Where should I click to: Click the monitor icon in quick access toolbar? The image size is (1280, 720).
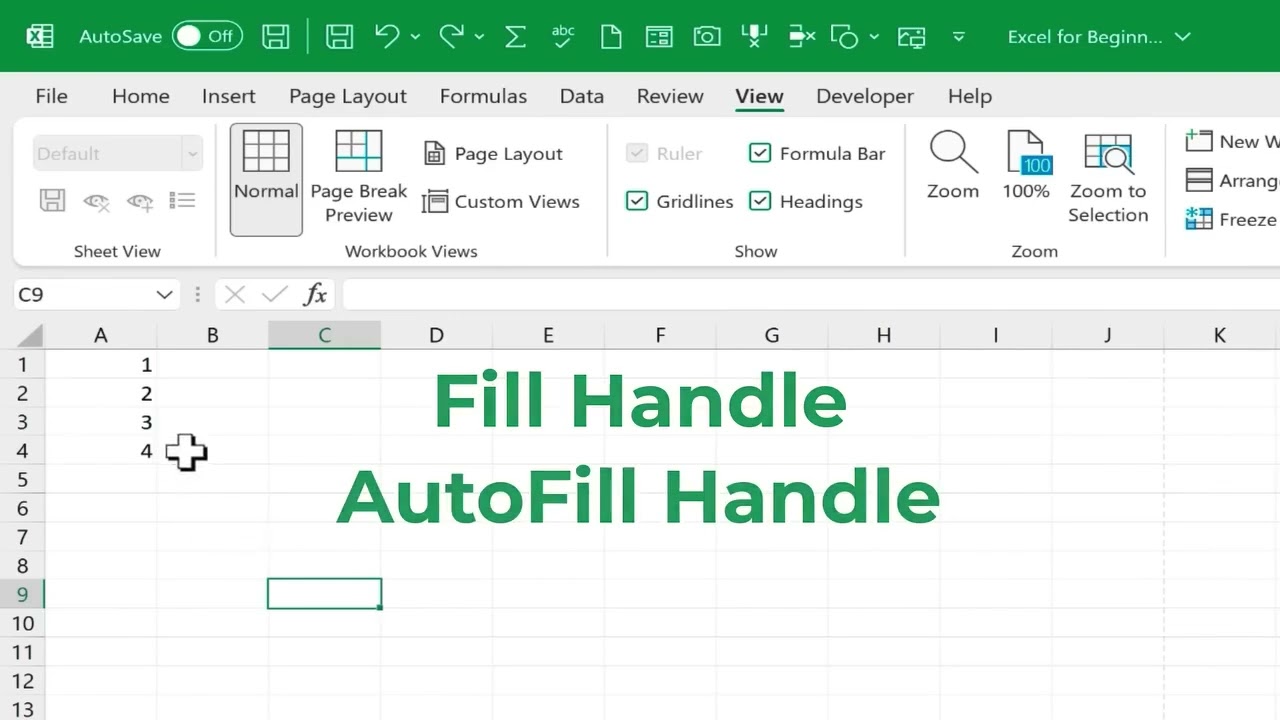tap(911, 37)
